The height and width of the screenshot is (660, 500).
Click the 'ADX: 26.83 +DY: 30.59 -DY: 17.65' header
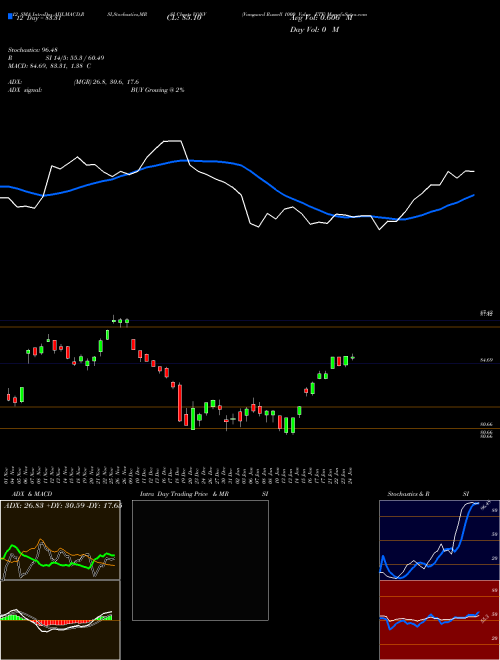coord(62,506)
